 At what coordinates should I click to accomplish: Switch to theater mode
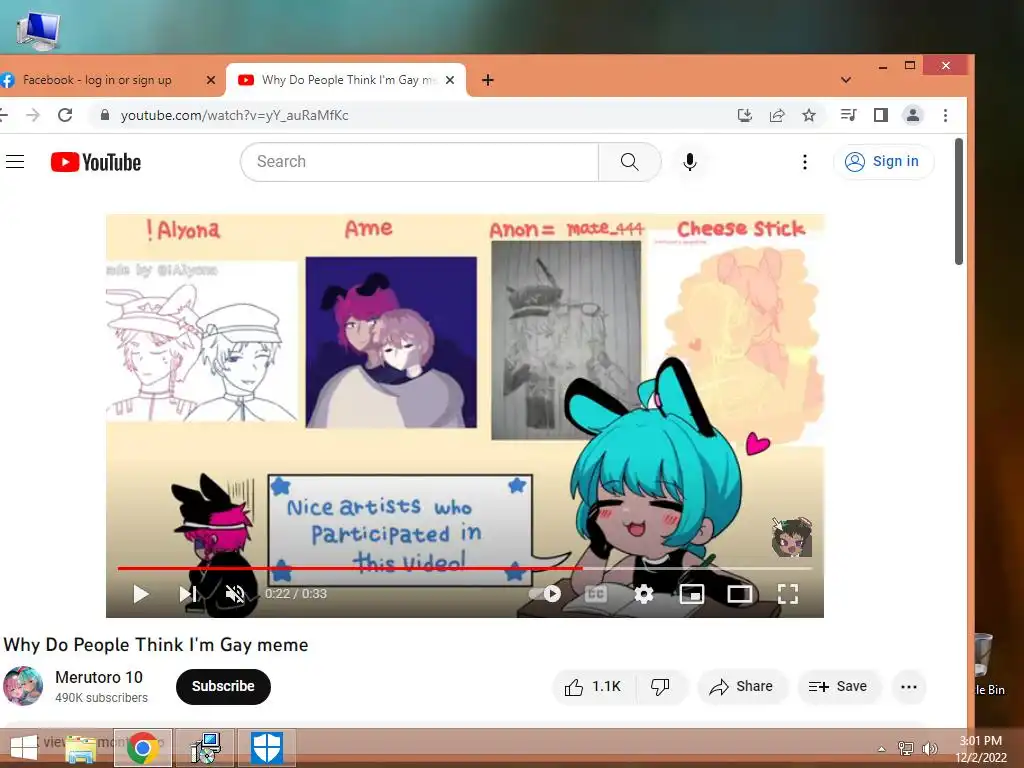(739, 594)
